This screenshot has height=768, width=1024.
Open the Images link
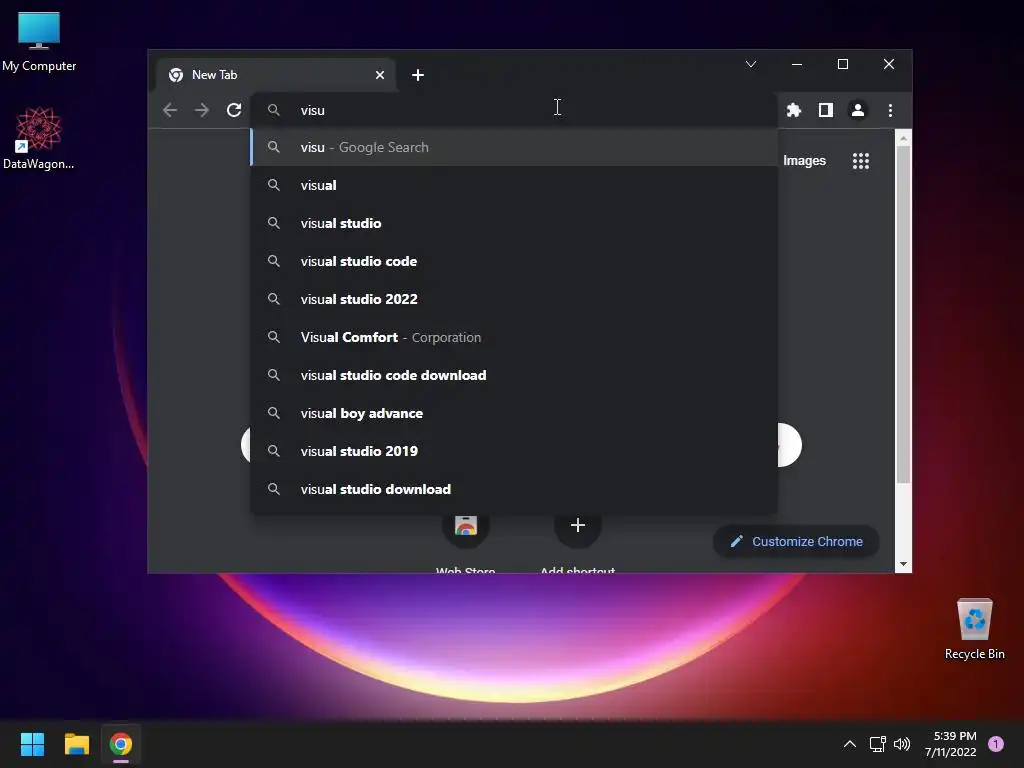(x=805, y=161)
